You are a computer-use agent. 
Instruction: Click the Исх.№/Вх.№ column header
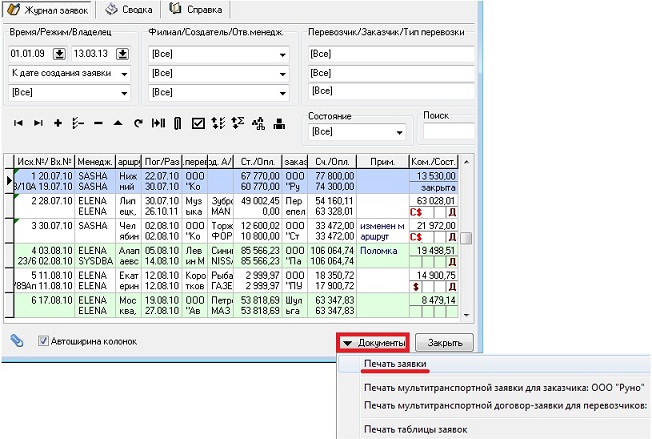[x=44, y=161]
